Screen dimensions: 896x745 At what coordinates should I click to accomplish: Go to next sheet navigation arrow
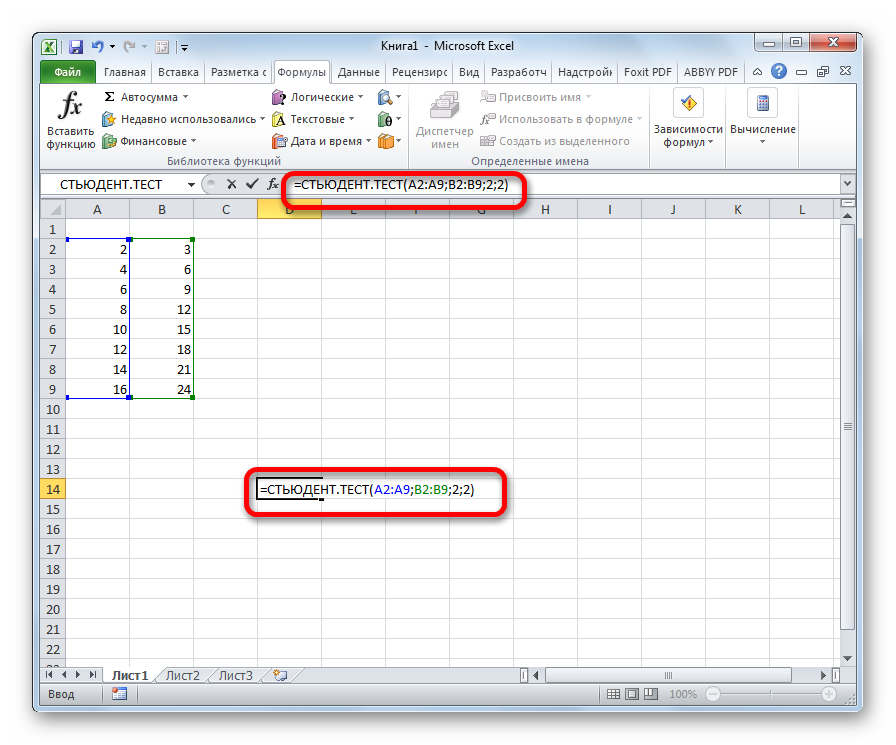pos(78,675)
